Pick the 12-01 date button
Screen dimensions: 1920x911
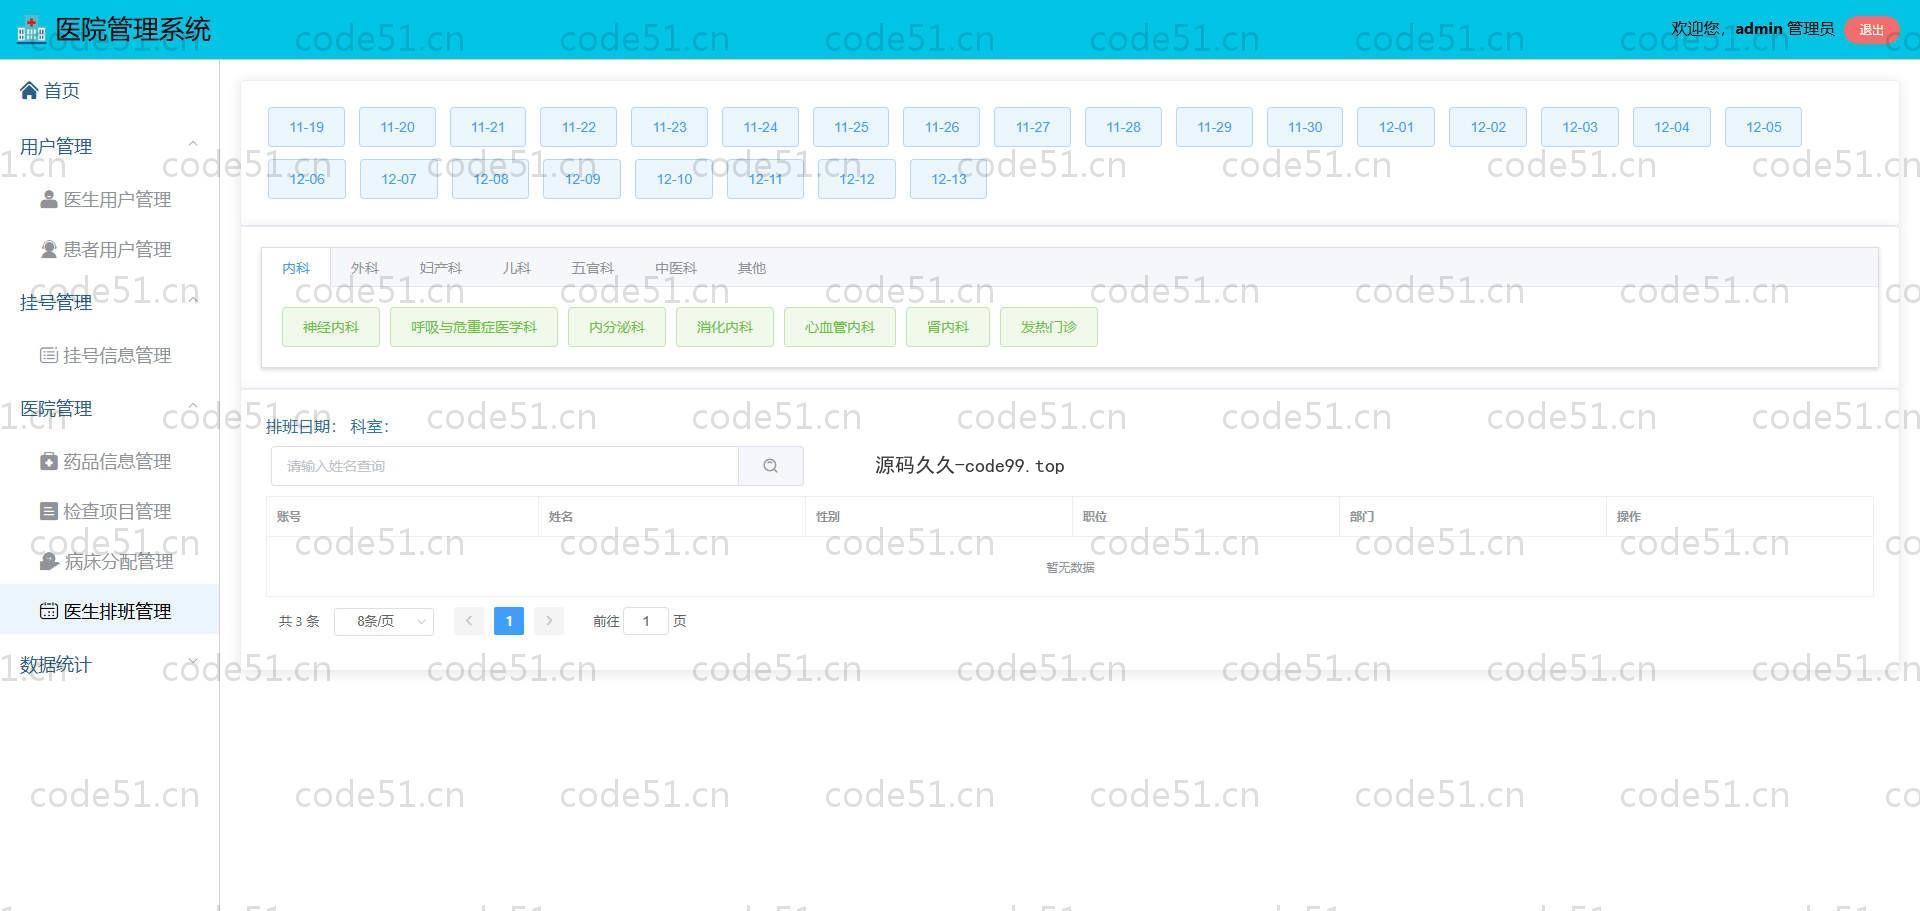(1396, 127)
